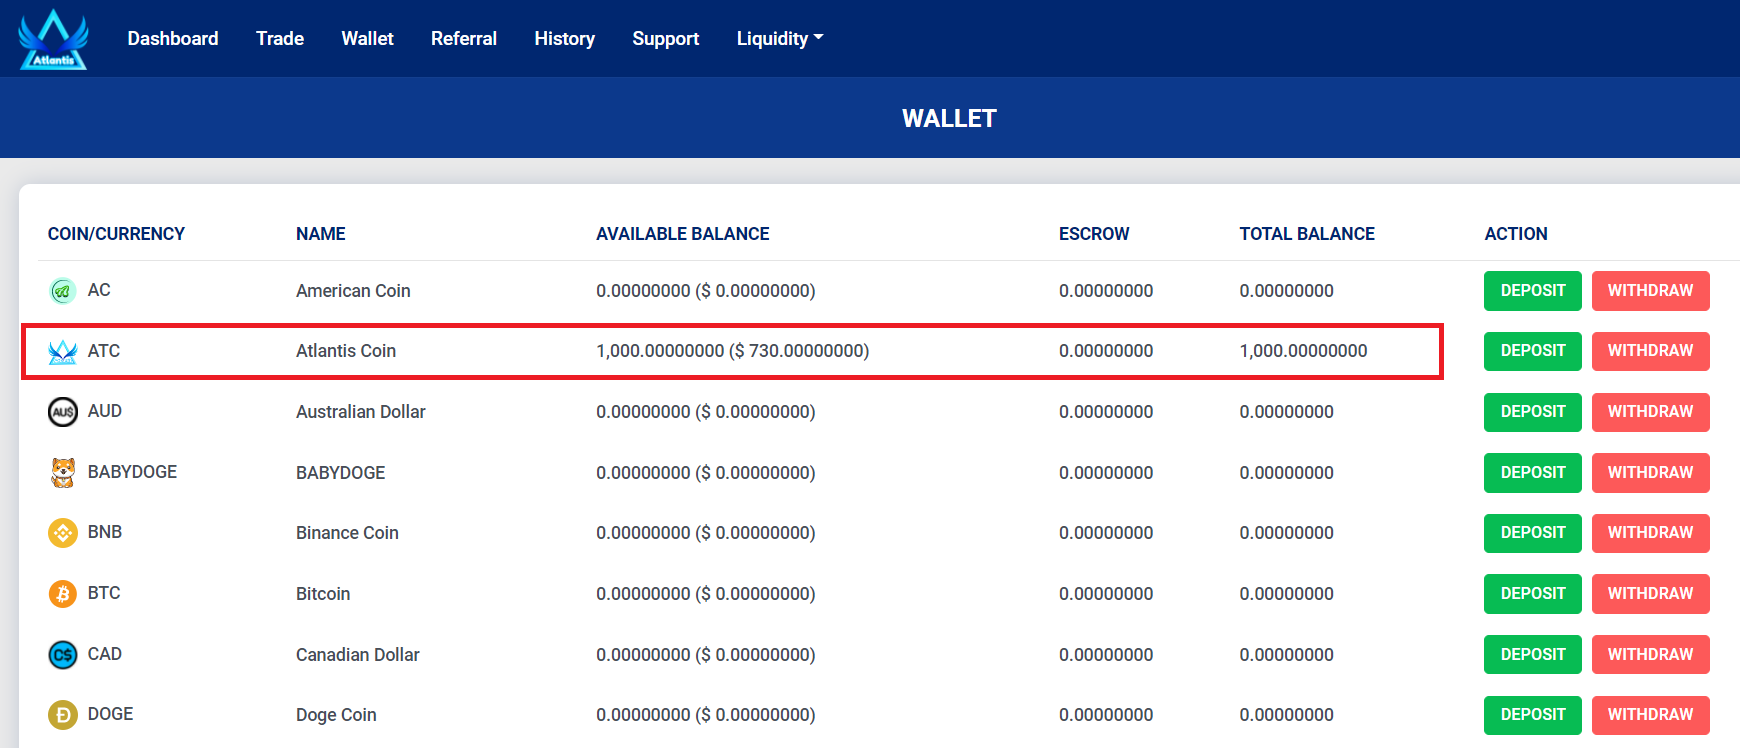Click the WALLET page heading
The image size is (1740, 748).
coord(949,119)
